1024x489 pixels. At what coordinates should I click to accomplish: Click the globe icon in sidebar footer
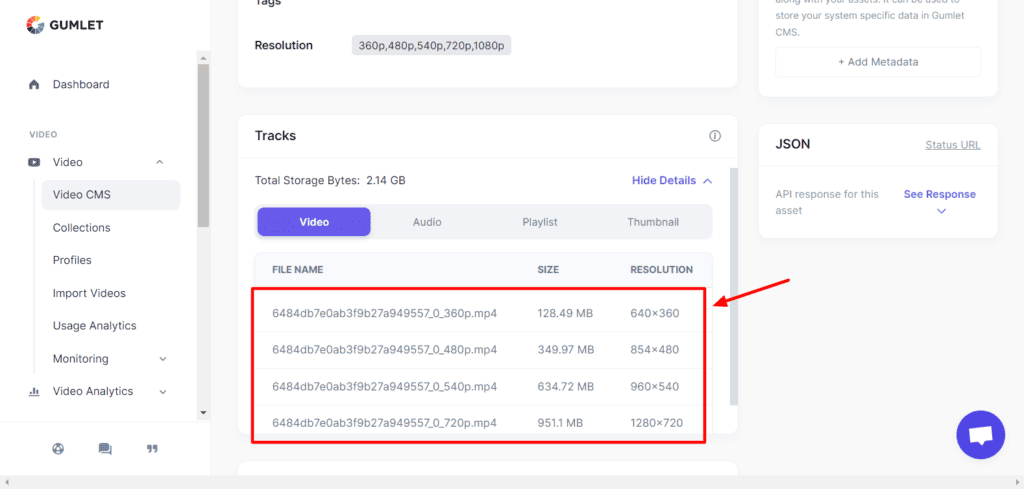(x=58, y=449)
